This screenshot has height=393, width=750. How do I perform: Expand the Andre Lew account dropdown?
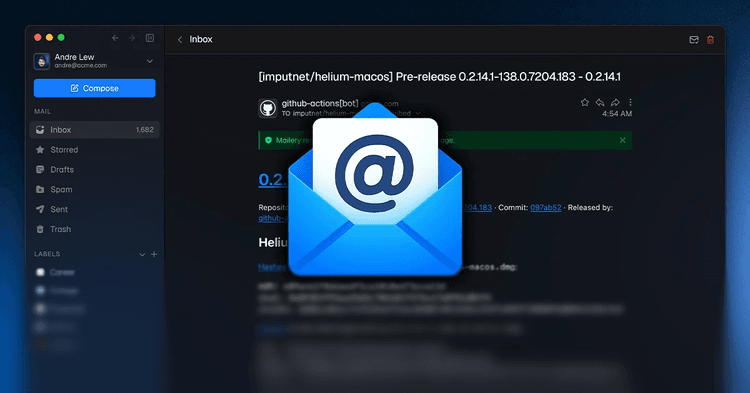pos(150,61)
